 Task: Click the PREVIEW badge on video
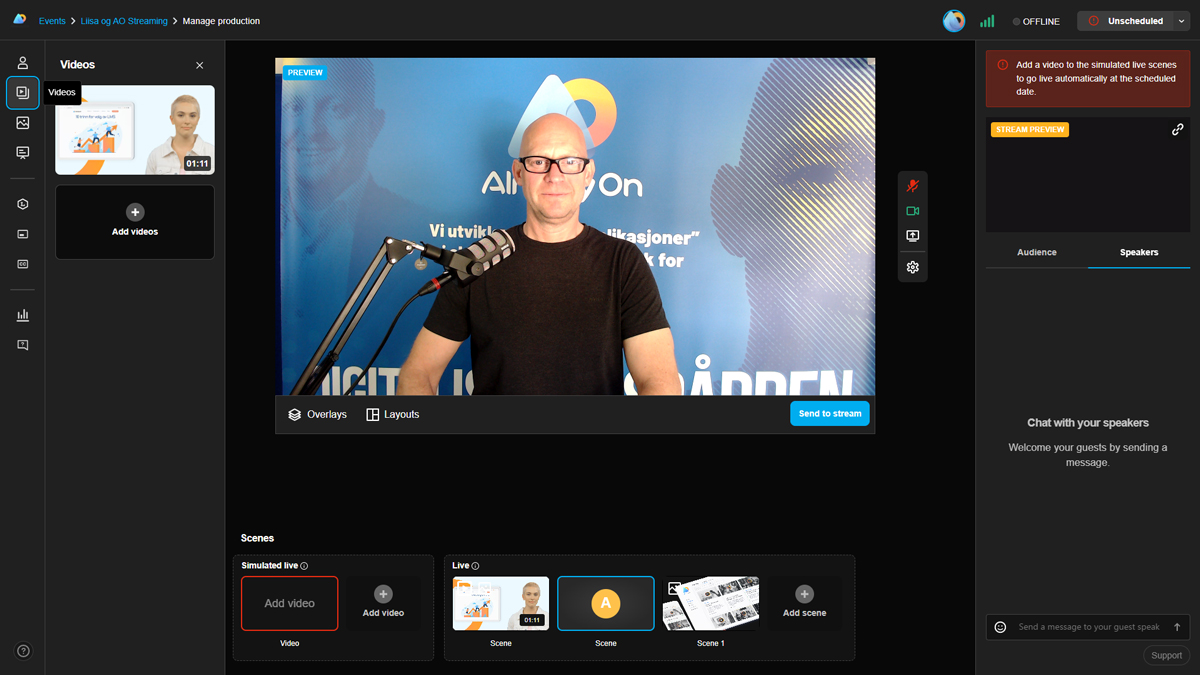[305, 73]
